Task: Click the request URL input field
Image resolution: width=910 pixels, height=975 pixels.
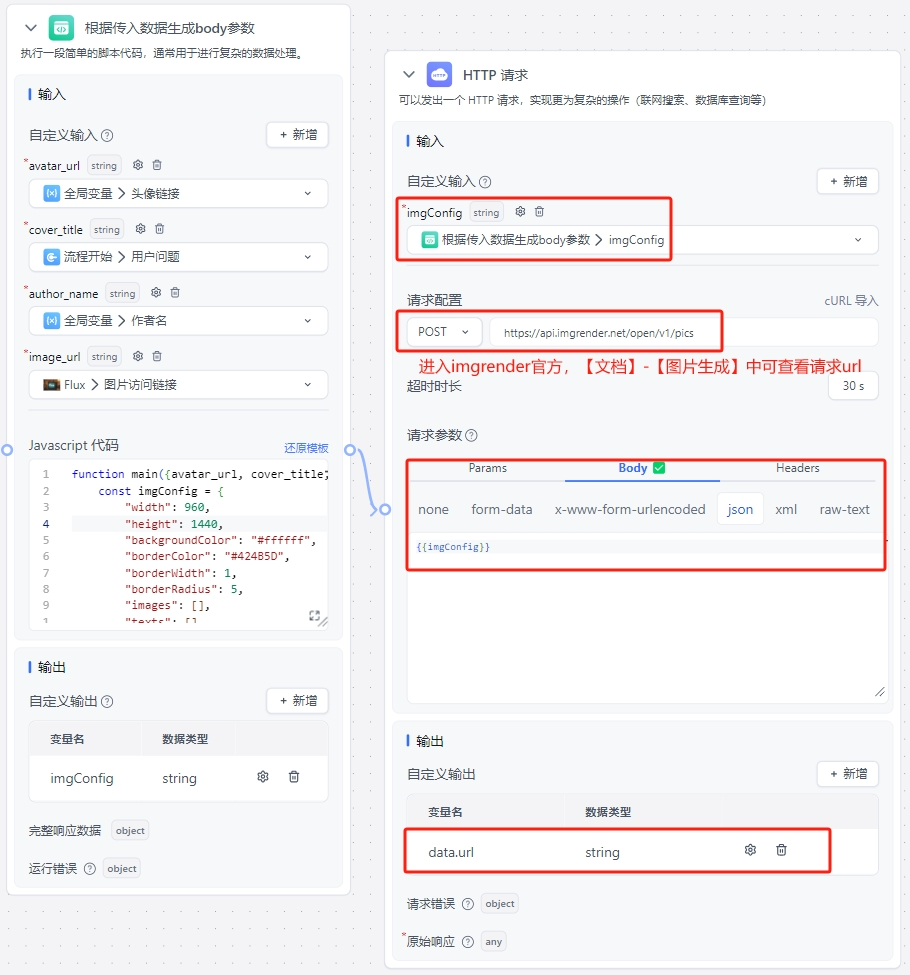Action: 684,333
